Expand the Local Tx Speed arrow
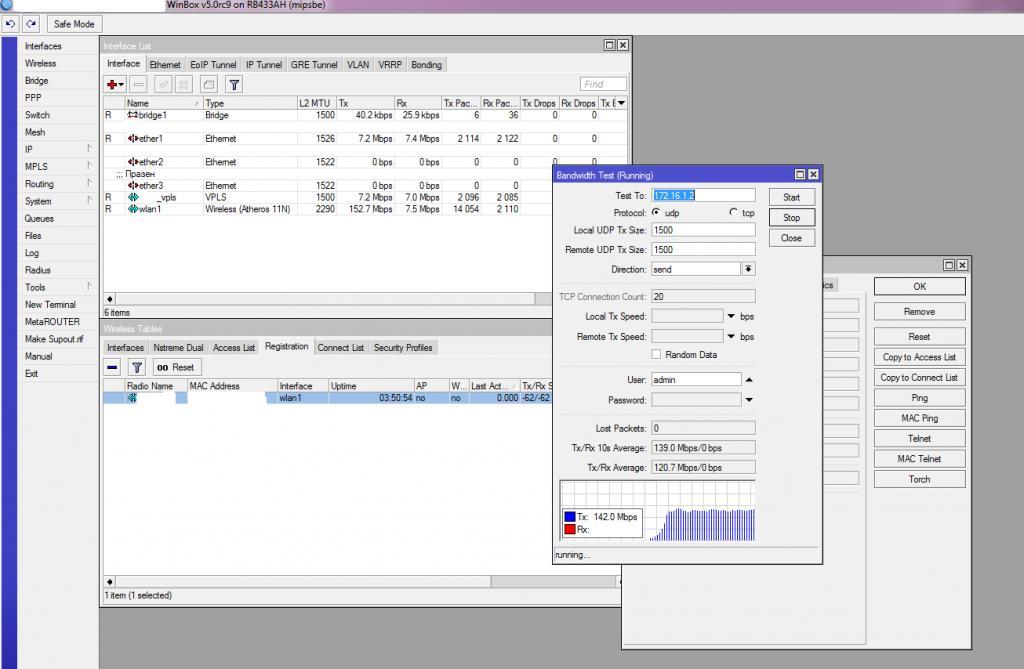1024x669 pixels. (x=731, y=316)
